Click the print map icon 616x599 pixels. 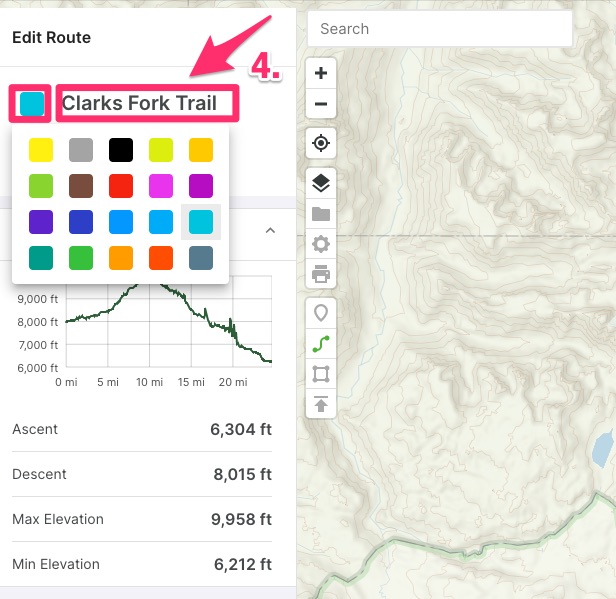321,274
